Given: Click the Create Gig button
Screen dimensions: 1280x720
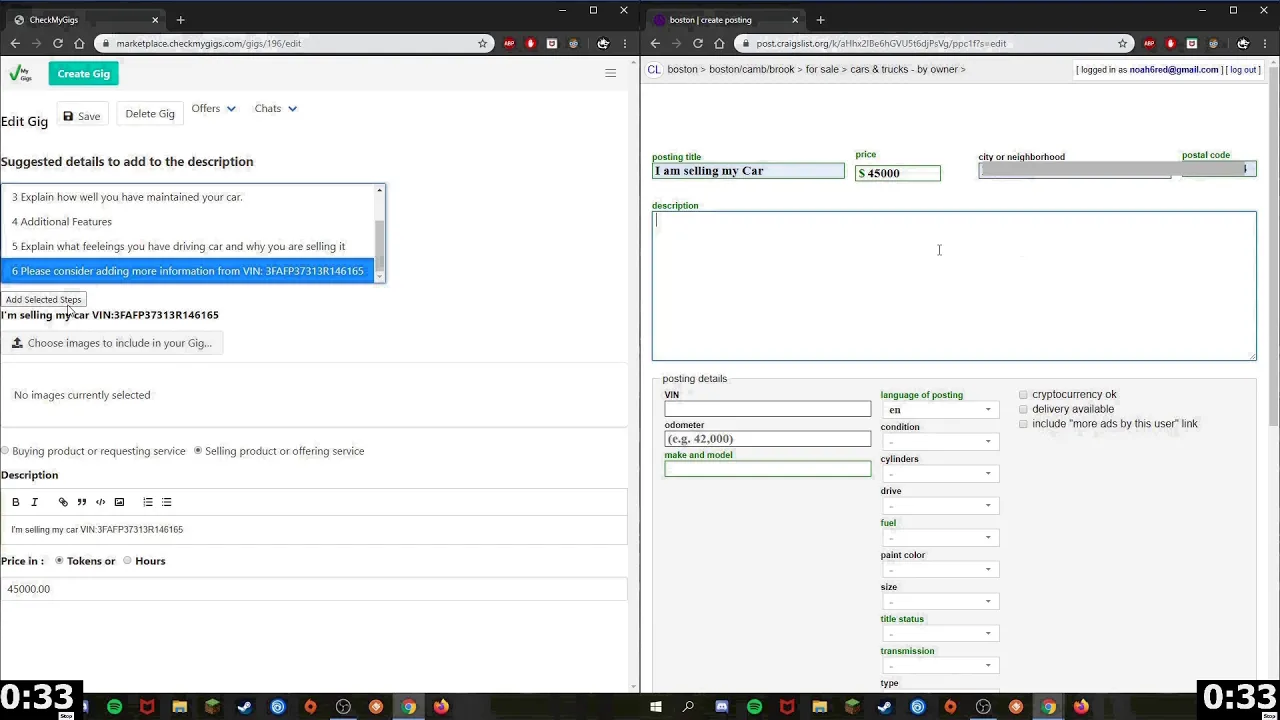Looking at the screenshot, I should (x=84, y=73).
